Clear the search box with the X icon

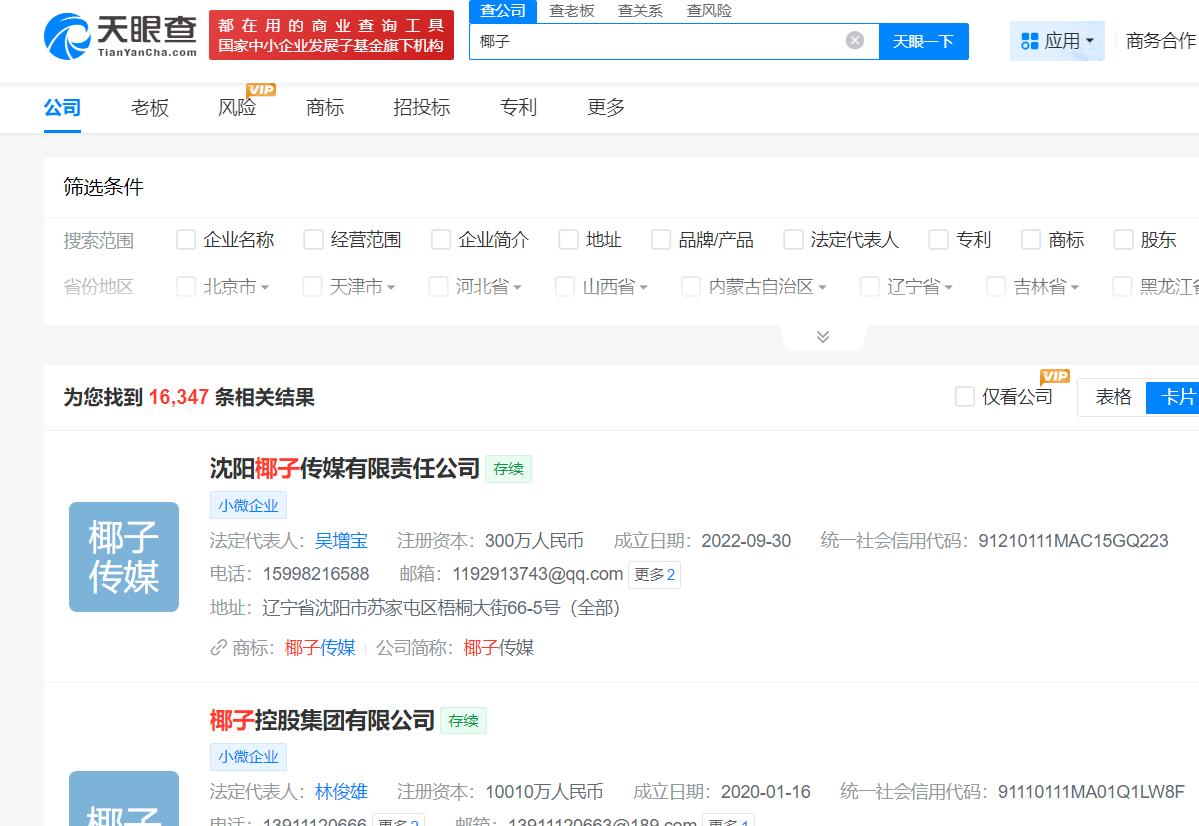854,38
